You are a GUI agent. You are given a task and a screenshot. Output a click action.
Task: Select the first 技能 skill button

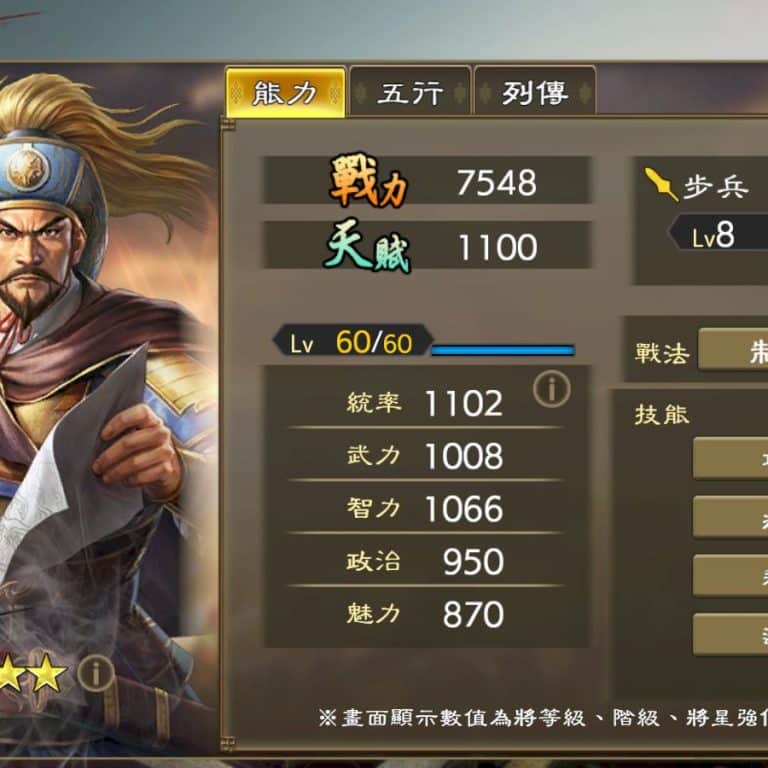[x=730, y=458]
